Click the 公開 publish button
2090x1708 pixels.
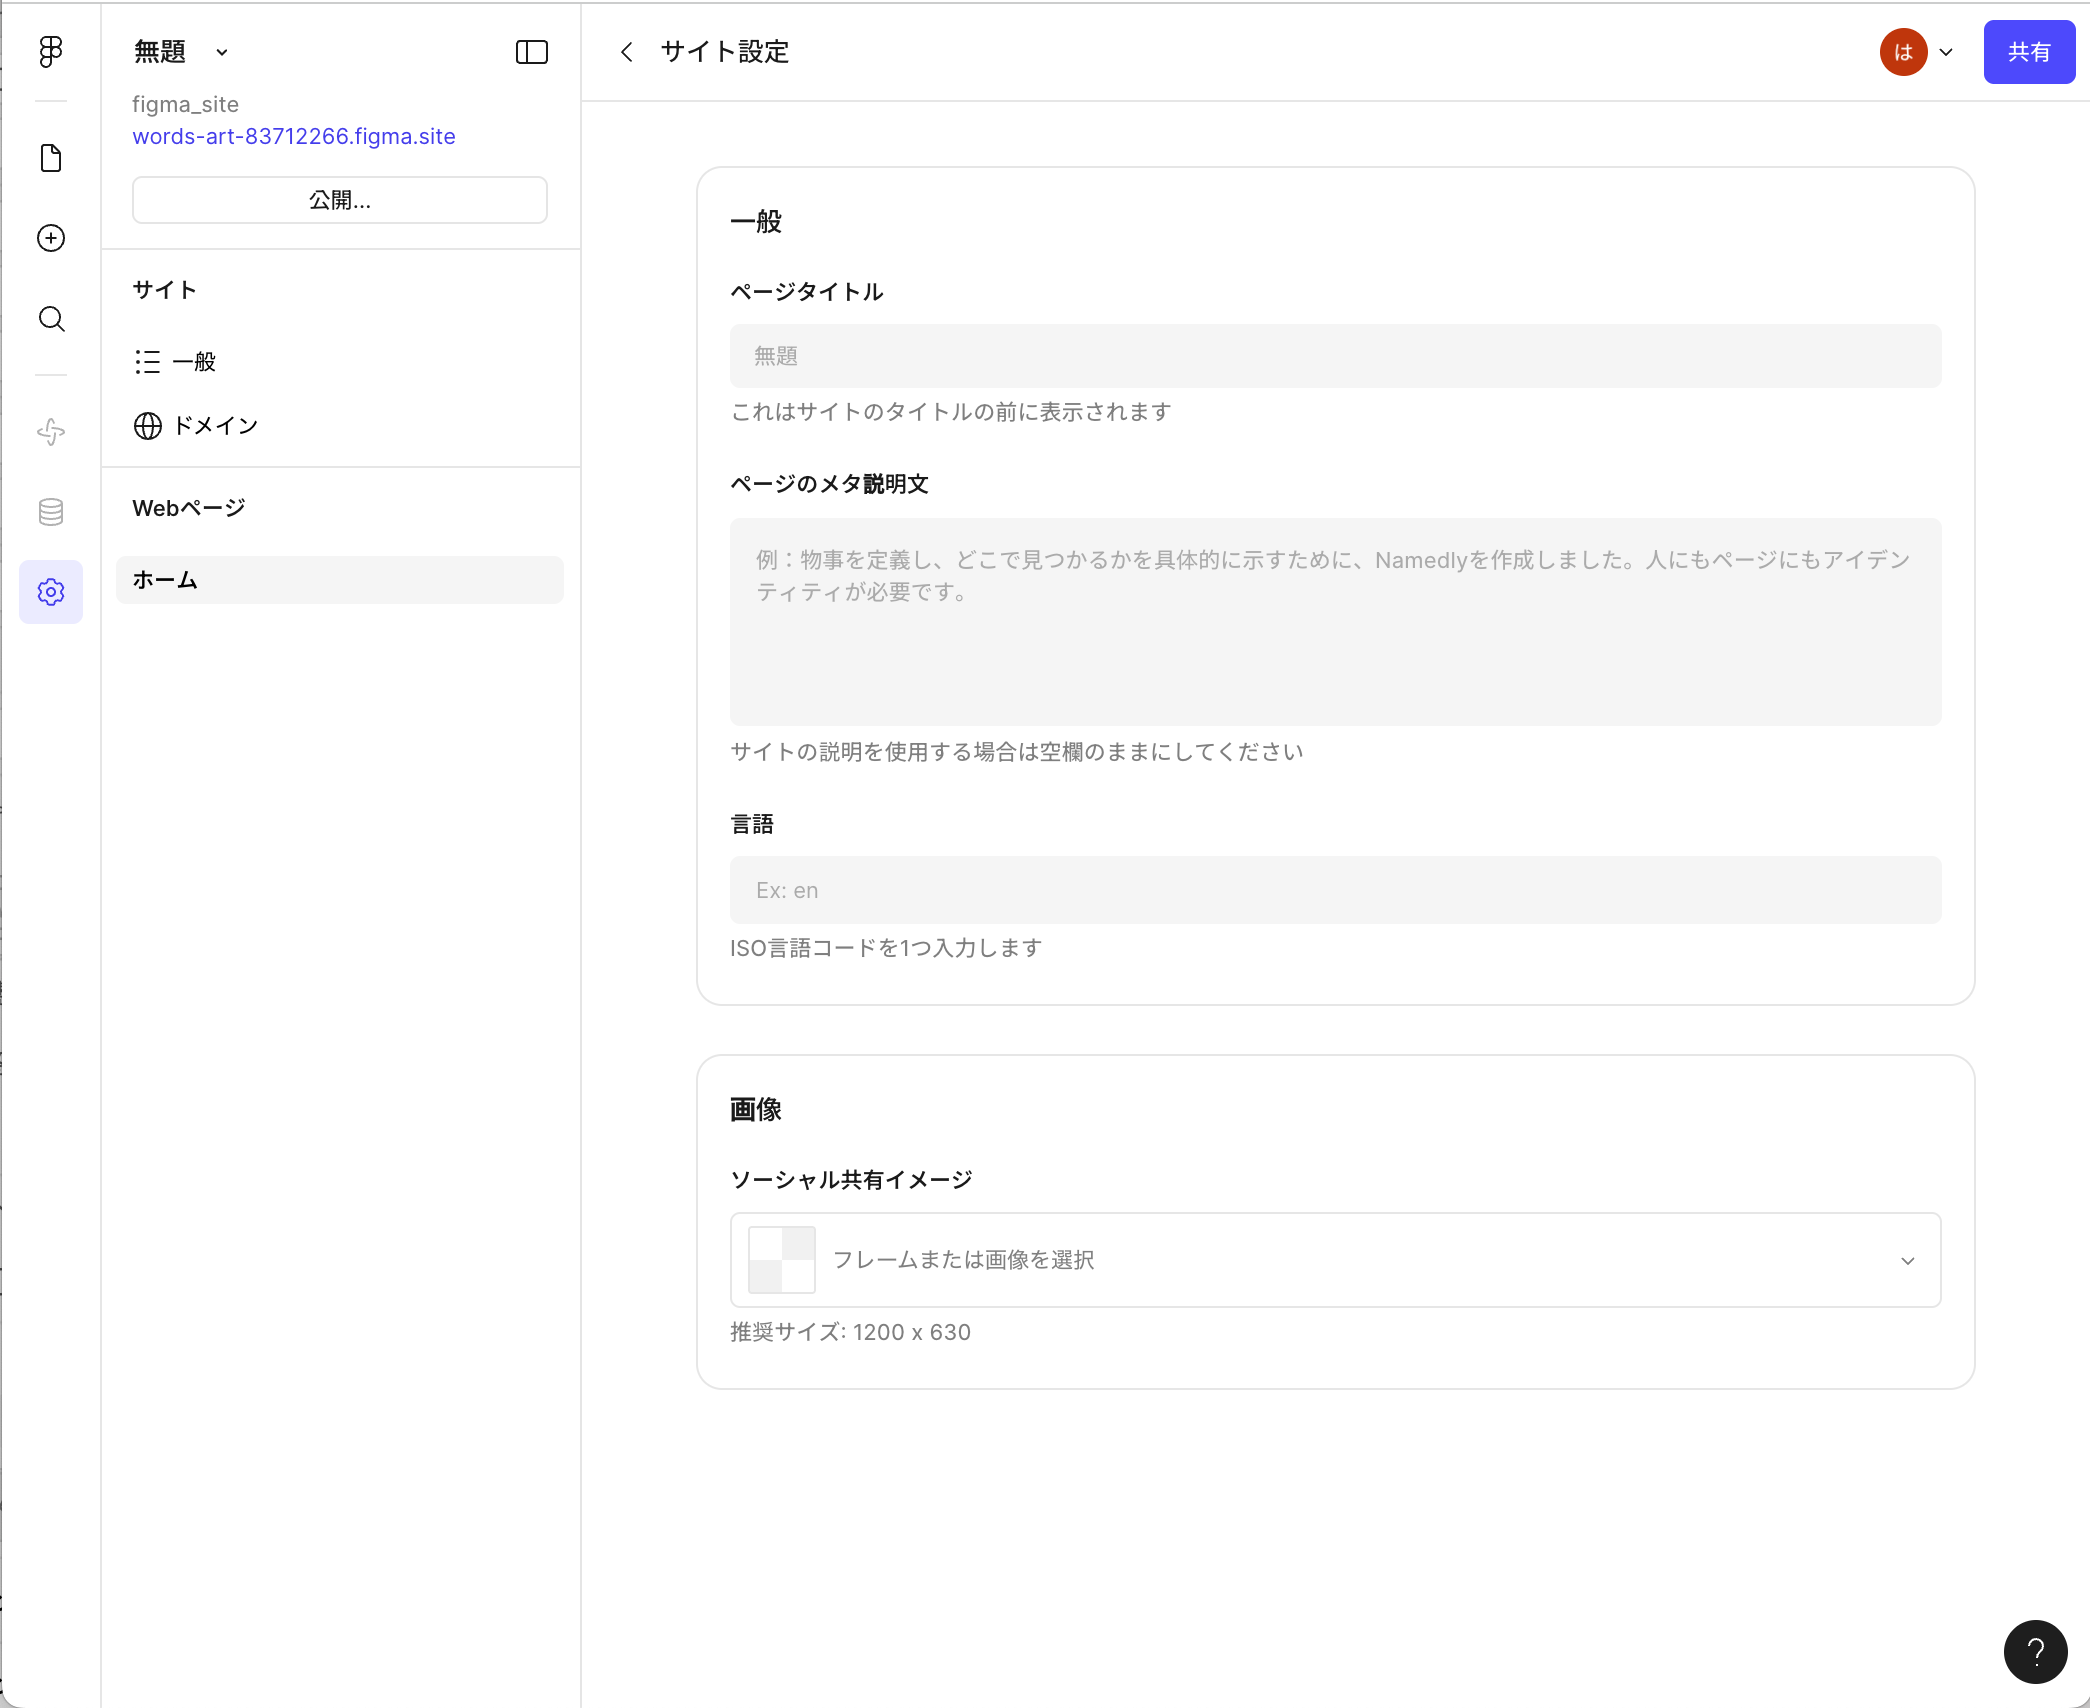339,199
